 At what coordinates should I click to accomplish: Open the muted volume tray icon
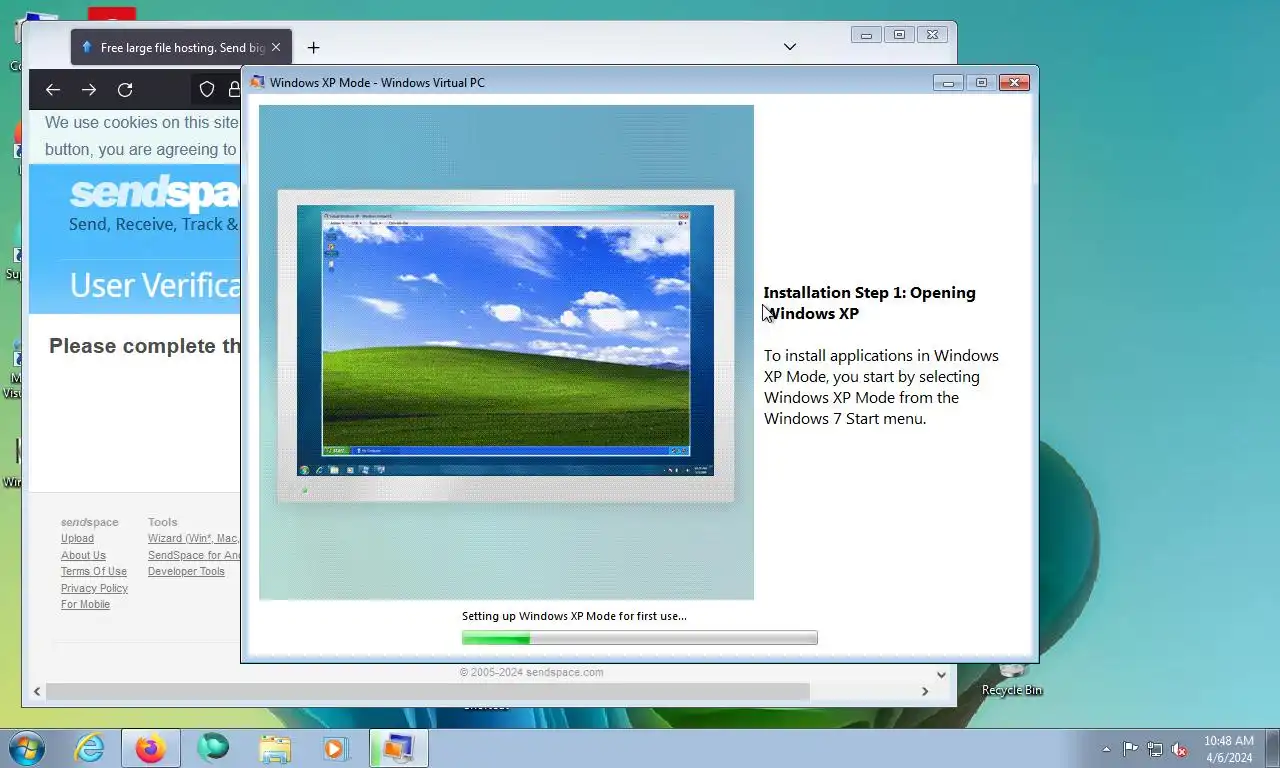point(1180,749)
